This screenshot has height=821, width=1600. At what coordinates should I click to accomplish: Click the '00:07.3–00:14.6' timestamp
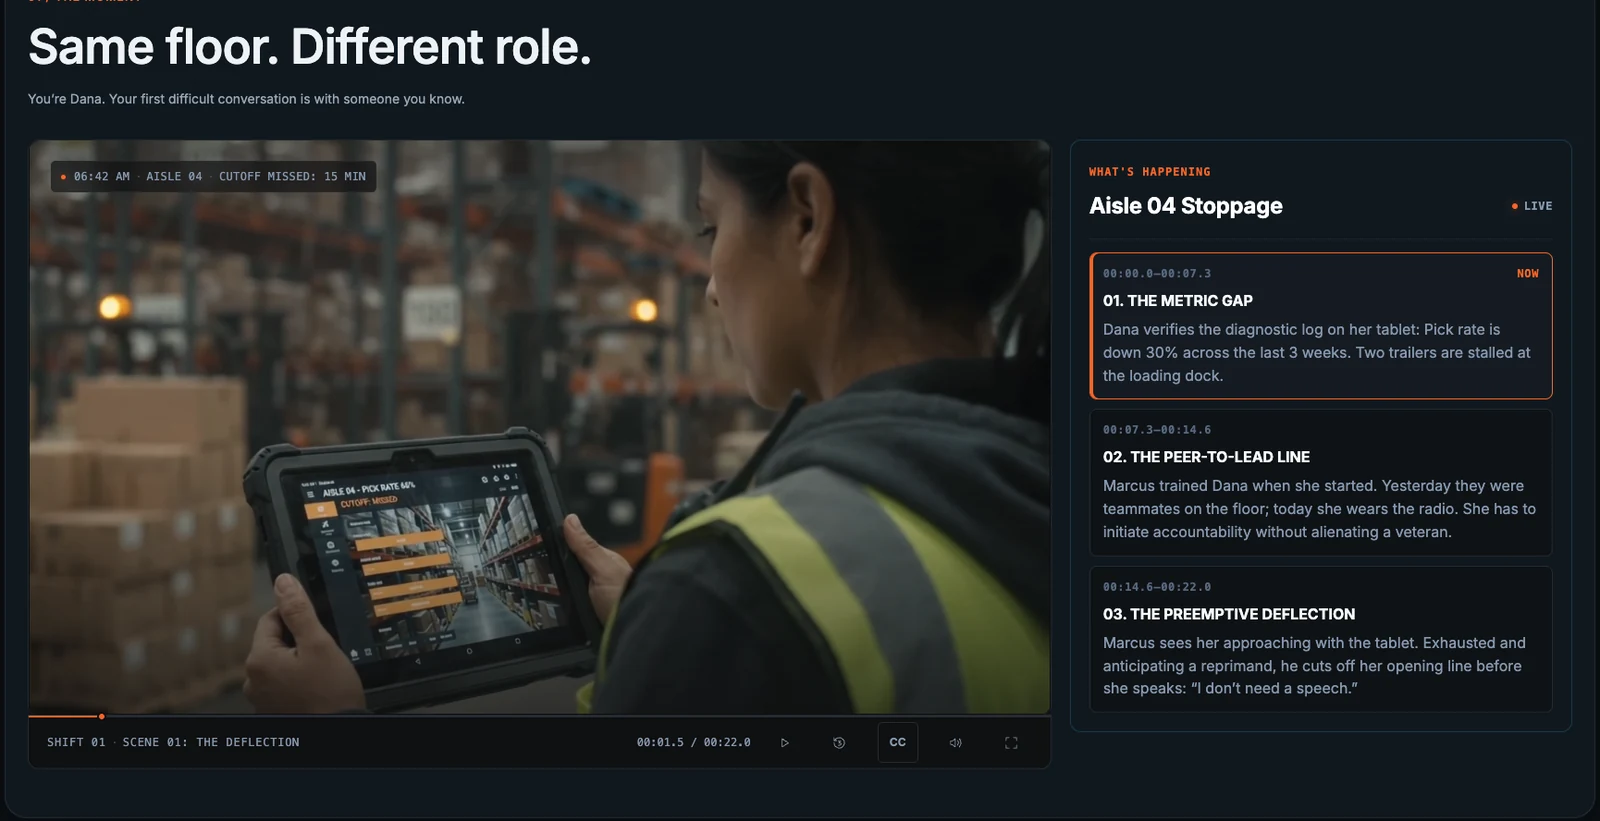1157,430
